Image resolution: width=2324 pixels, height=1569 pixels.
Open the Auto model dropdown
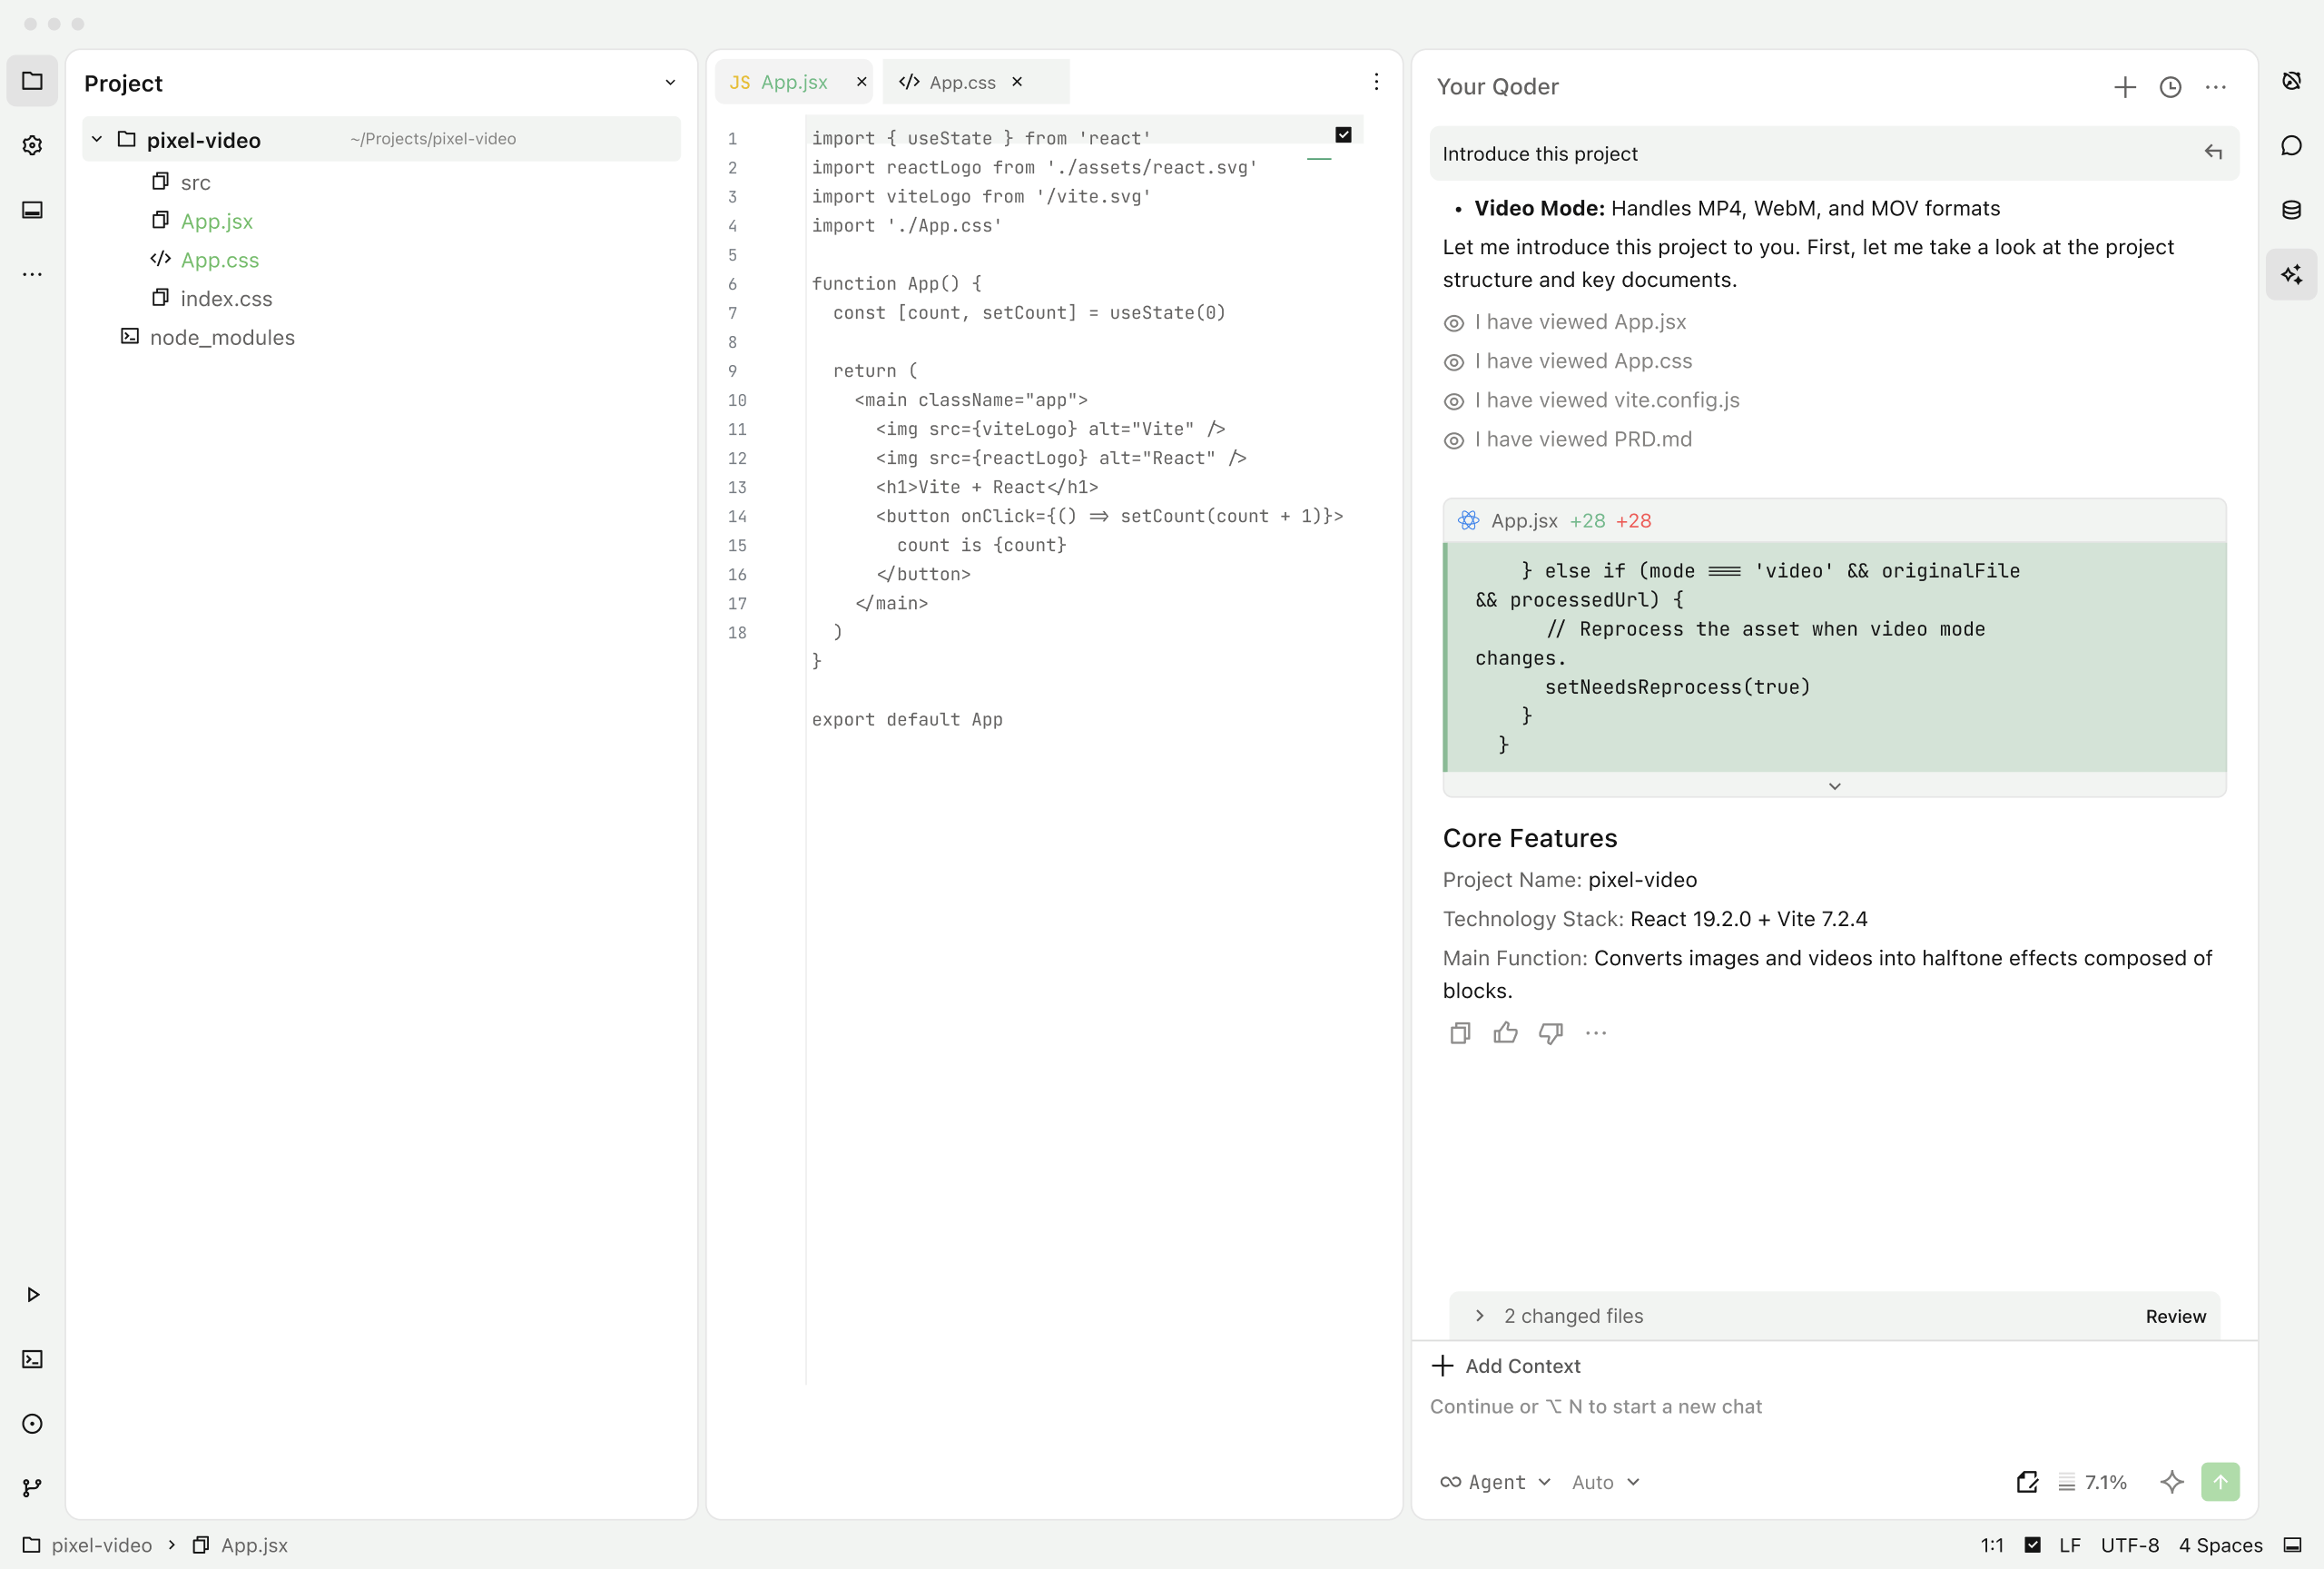click(1605, 1482)
